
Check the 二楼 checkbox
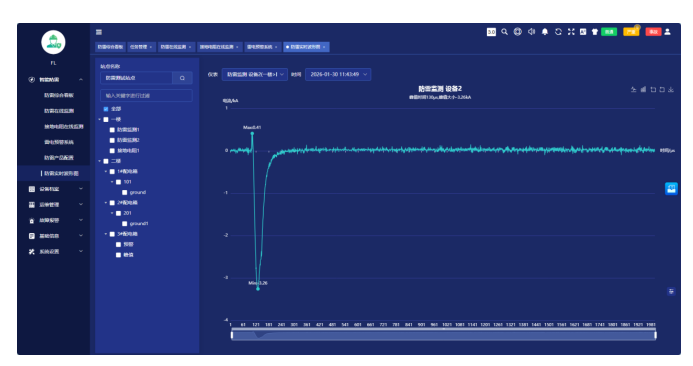pos(106,161)
